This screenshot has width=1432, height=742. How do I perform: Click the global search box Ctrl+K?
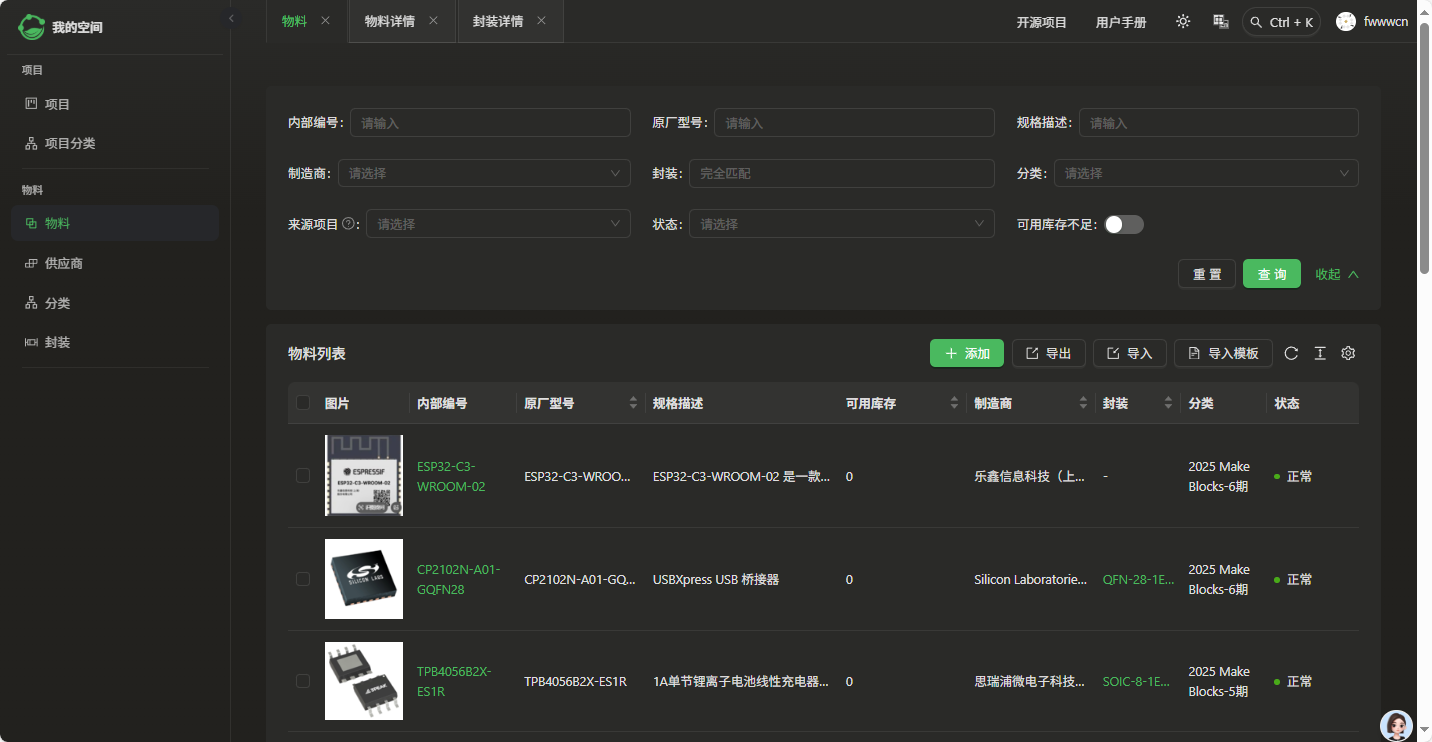coord(1281,20)
